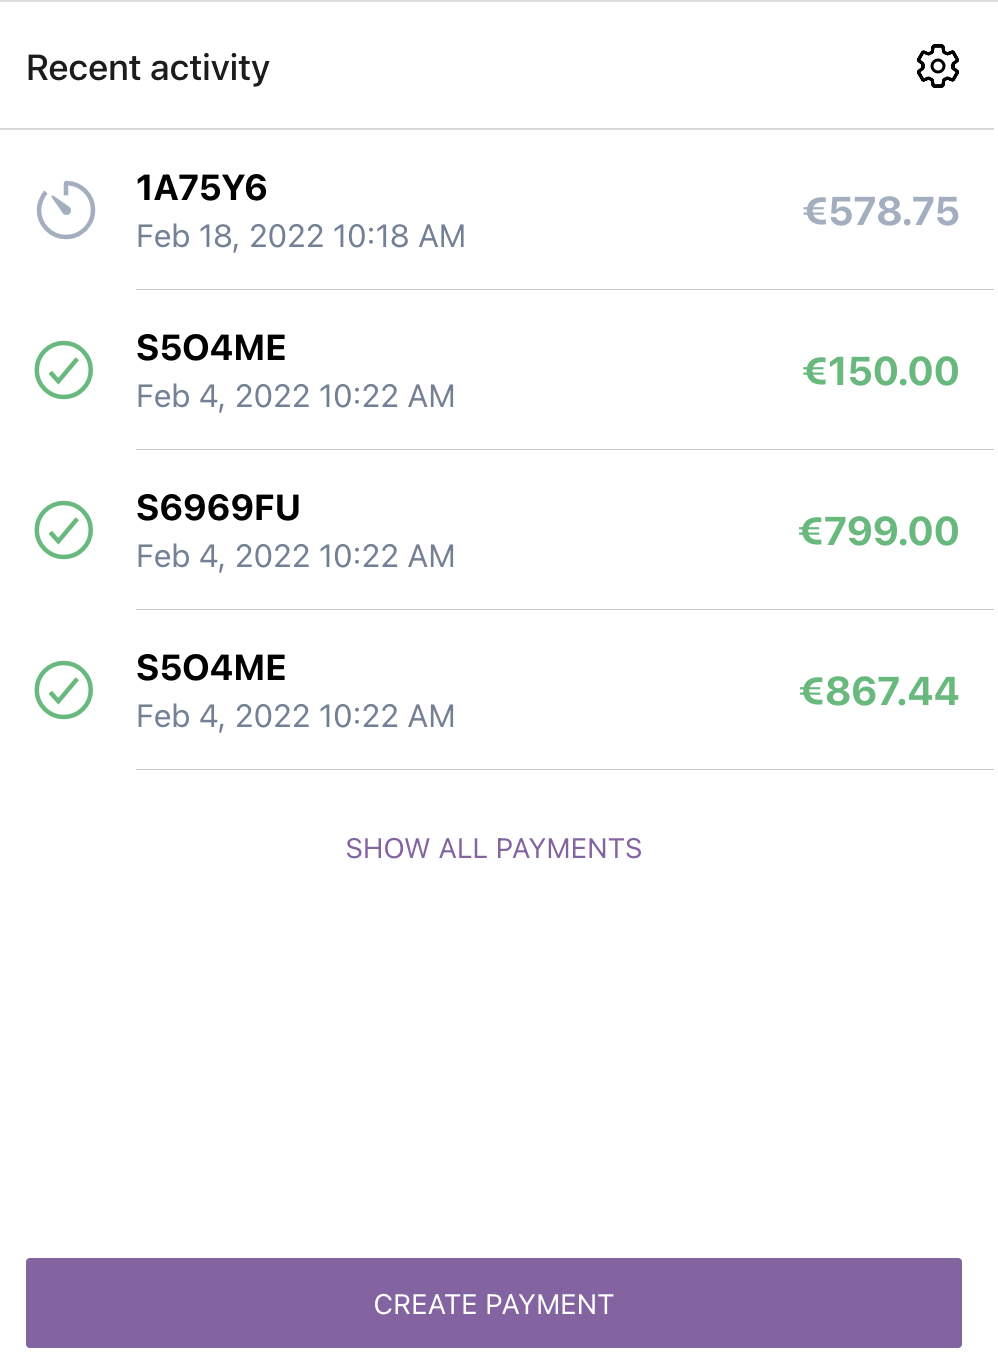Open payment S6969FU
The height and width of the screenshot is (1370, 998).
tap(497, 530)
